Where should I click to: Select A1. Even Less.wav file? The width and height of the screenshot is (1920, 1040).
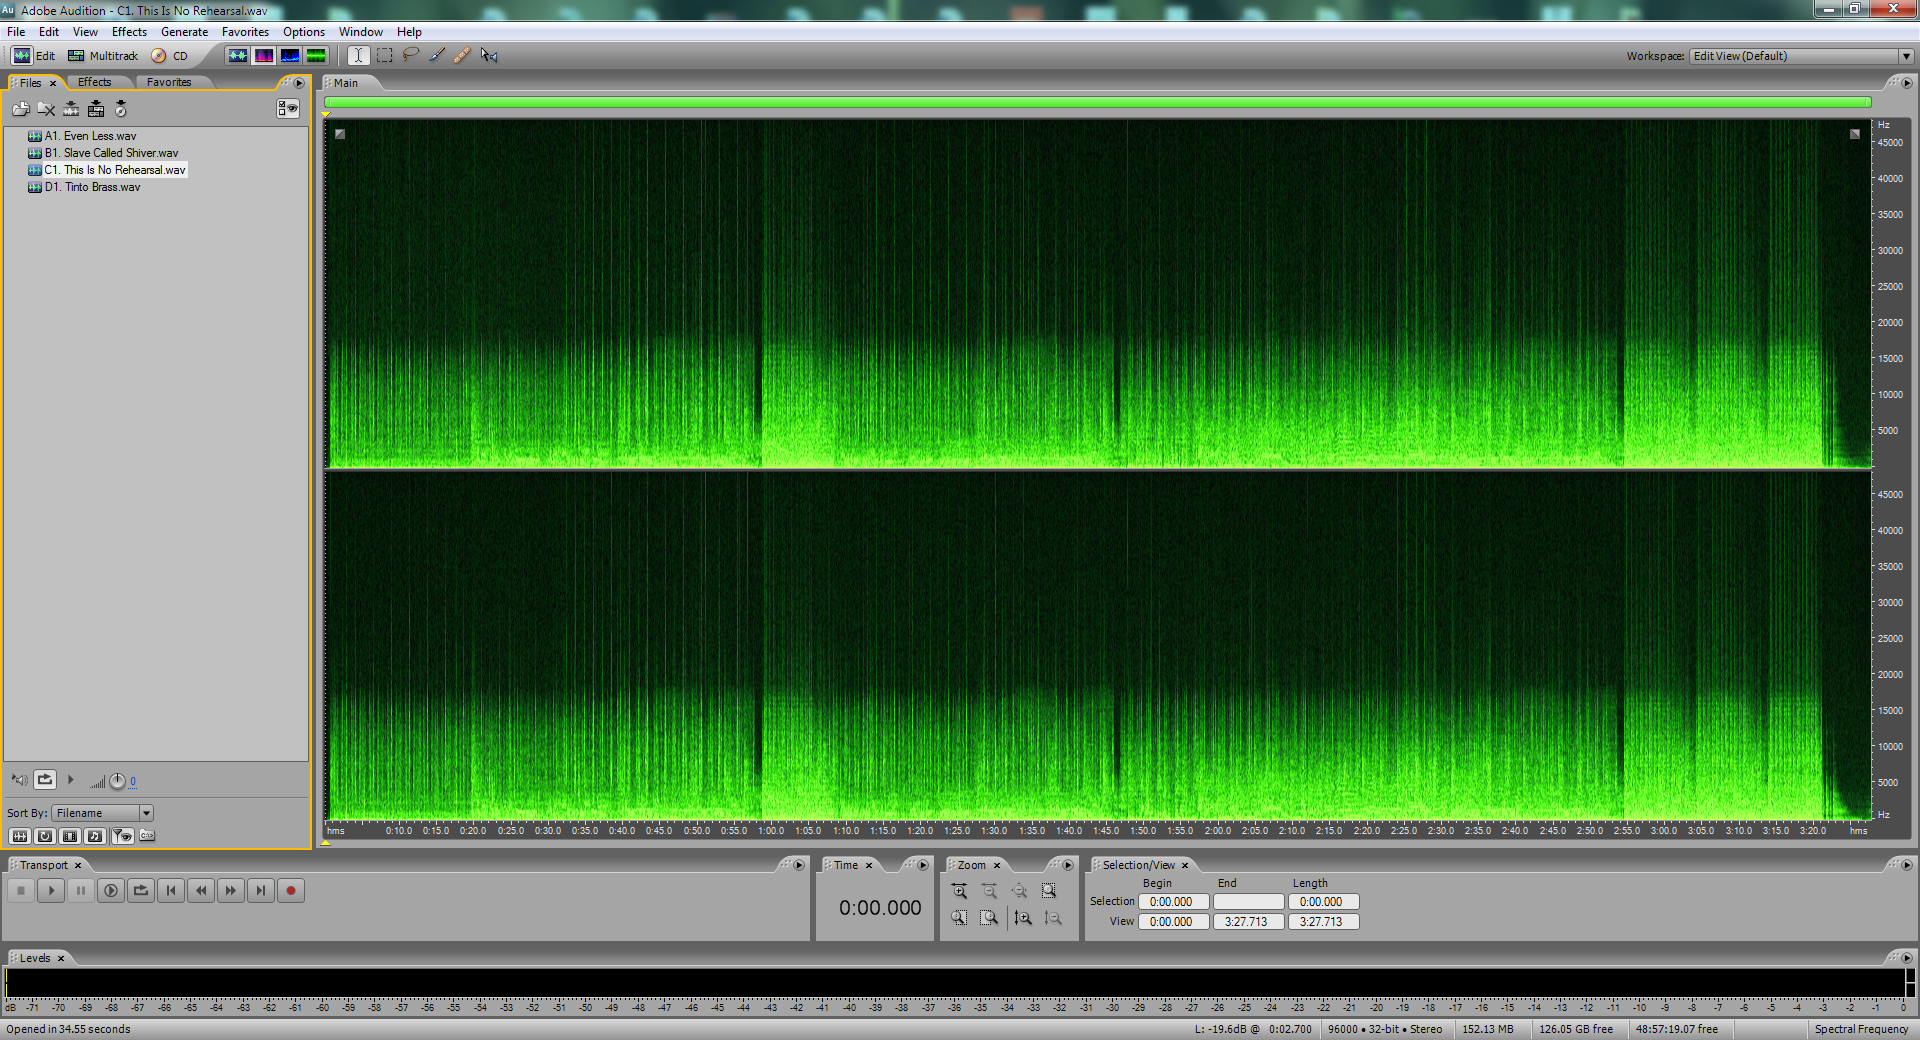(x=90, y=136)
